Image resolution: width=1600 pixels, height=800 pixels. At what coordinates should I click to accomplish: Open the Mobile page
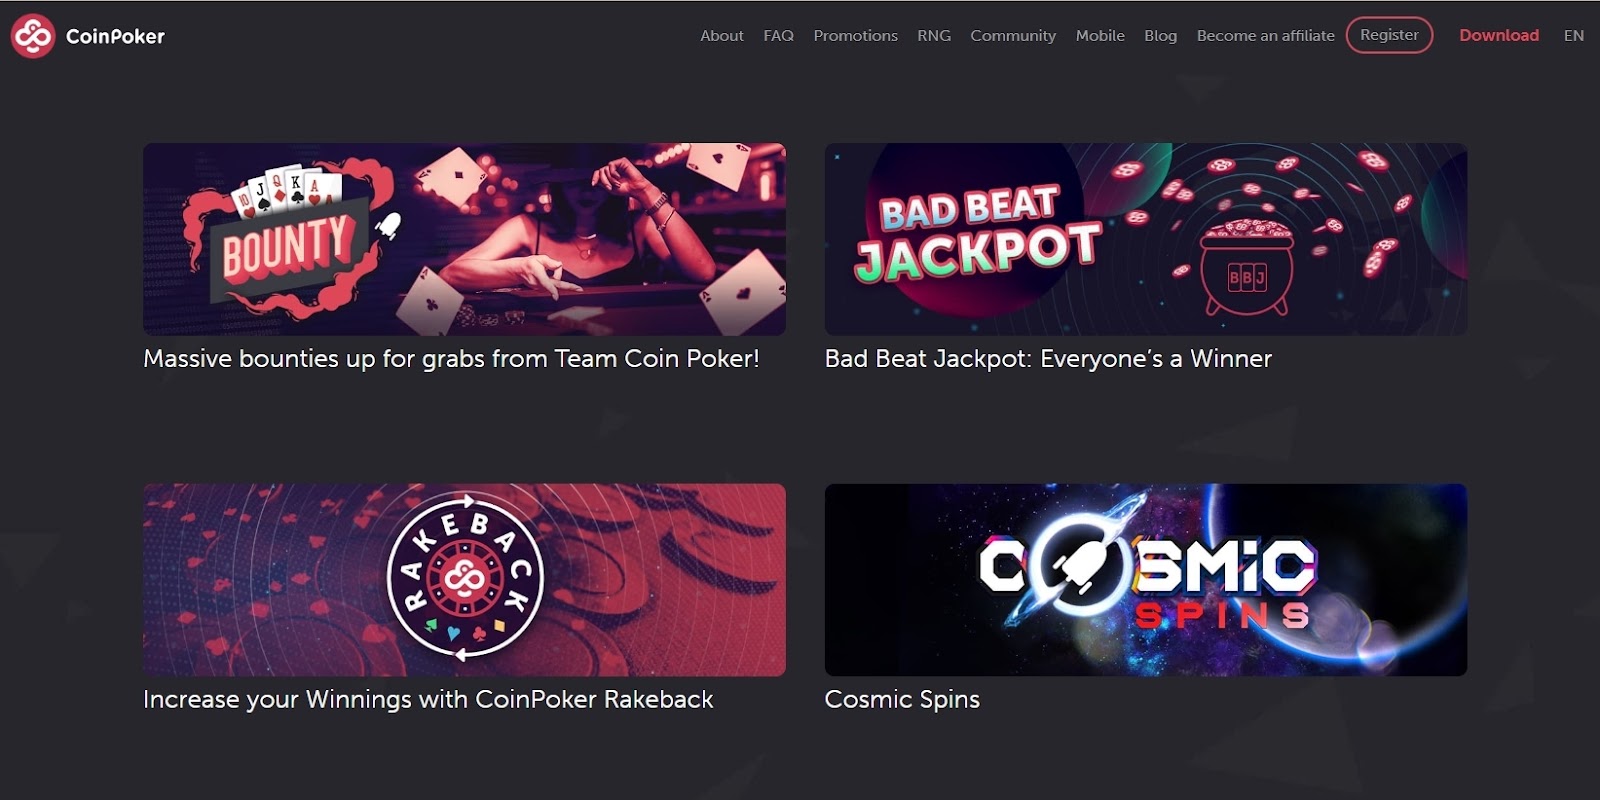pyautogui.click(x=1100, y=36)
